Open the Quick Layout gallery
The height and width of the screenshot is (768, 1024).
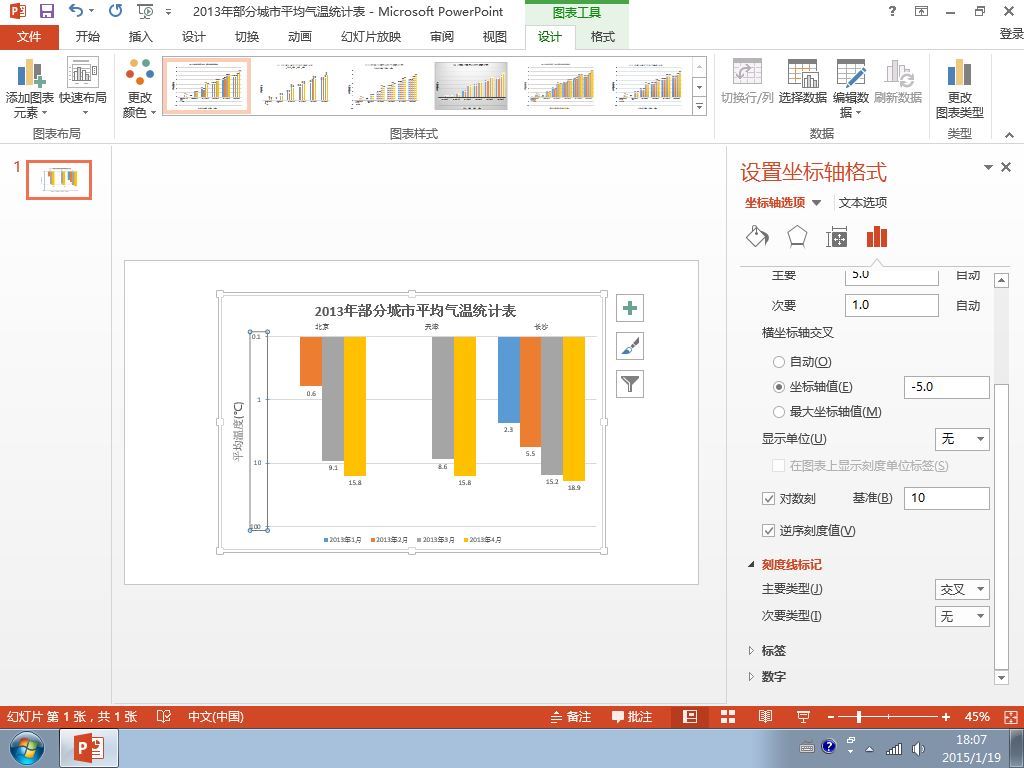pos(82,88)
